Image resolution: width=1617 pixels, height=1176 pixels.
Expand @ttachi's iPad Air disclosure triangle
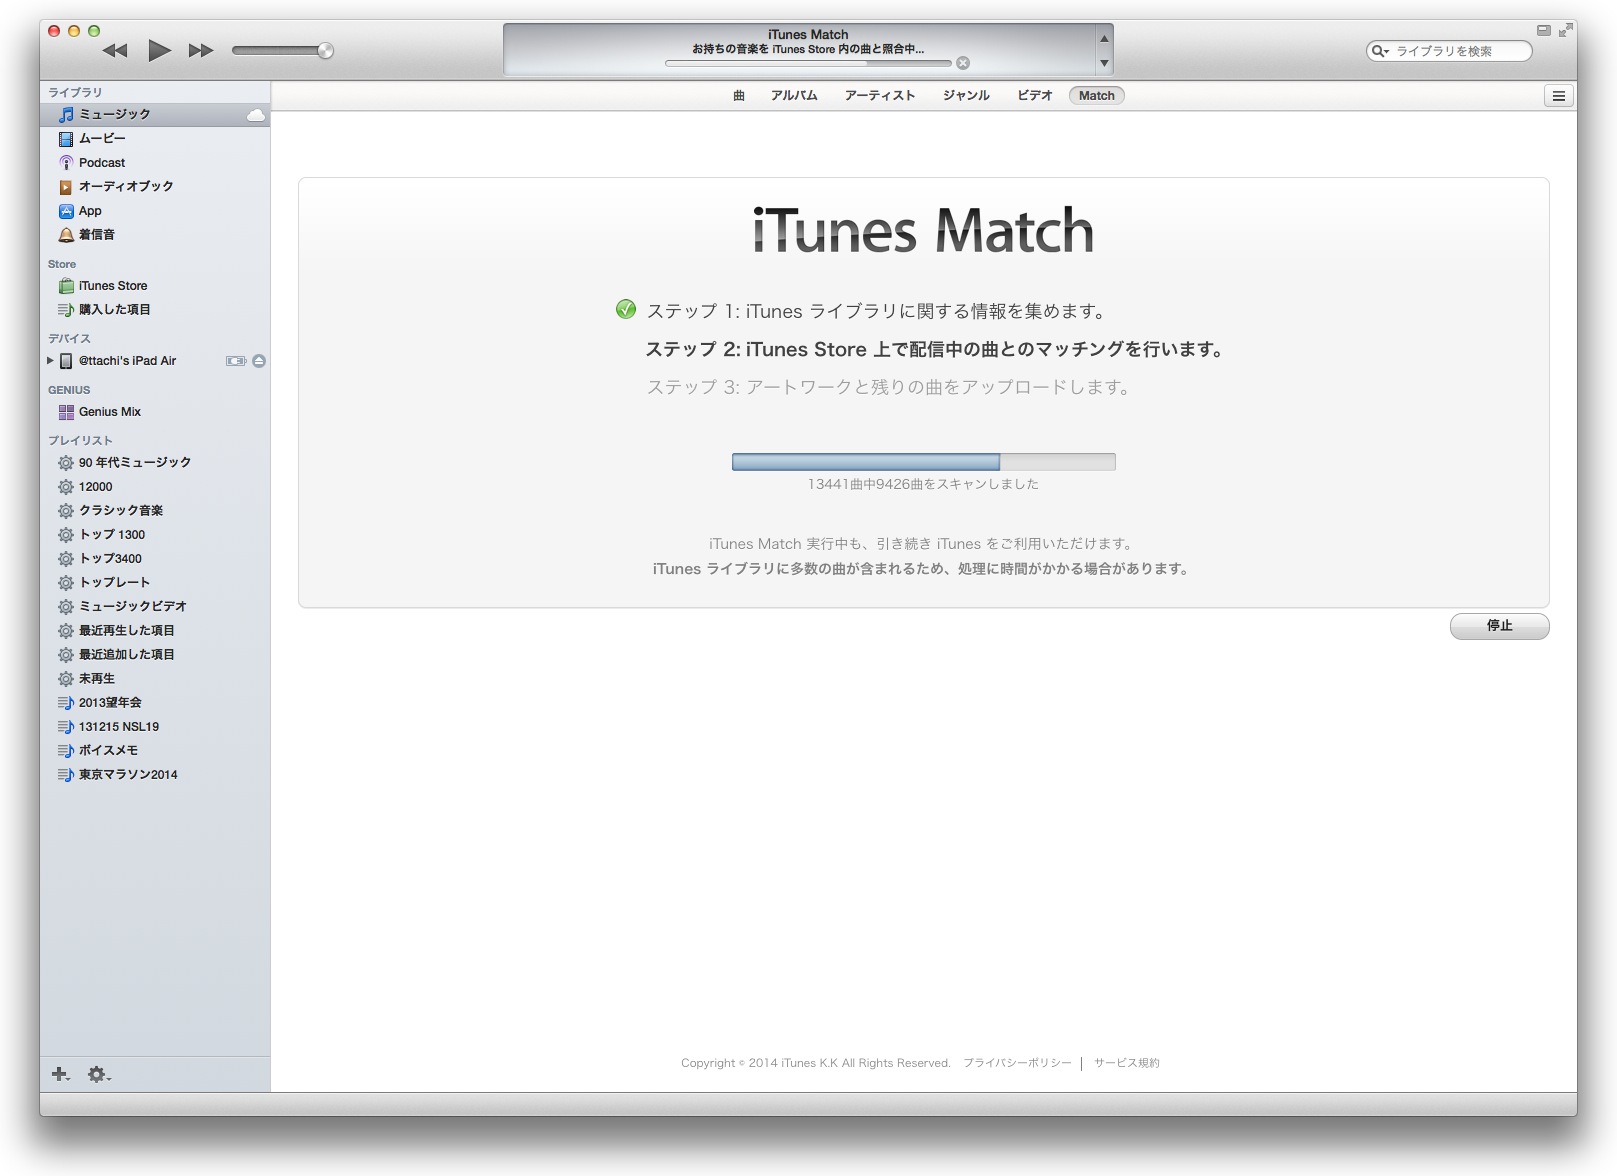coord(50,361)
